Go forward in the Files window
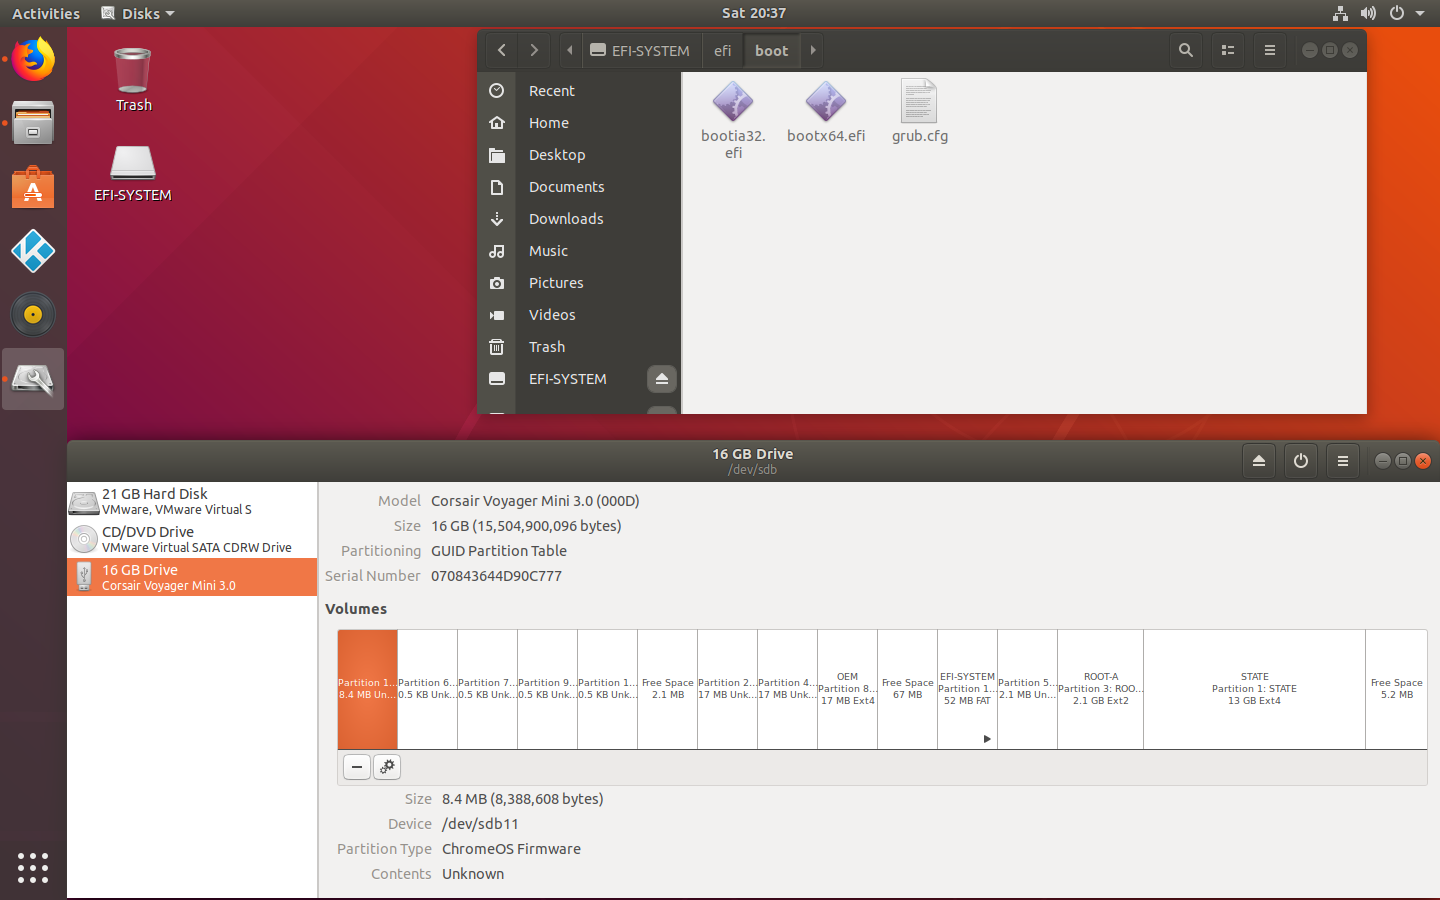This screenshot has width=1440, height=900. (x=534, y=50)
